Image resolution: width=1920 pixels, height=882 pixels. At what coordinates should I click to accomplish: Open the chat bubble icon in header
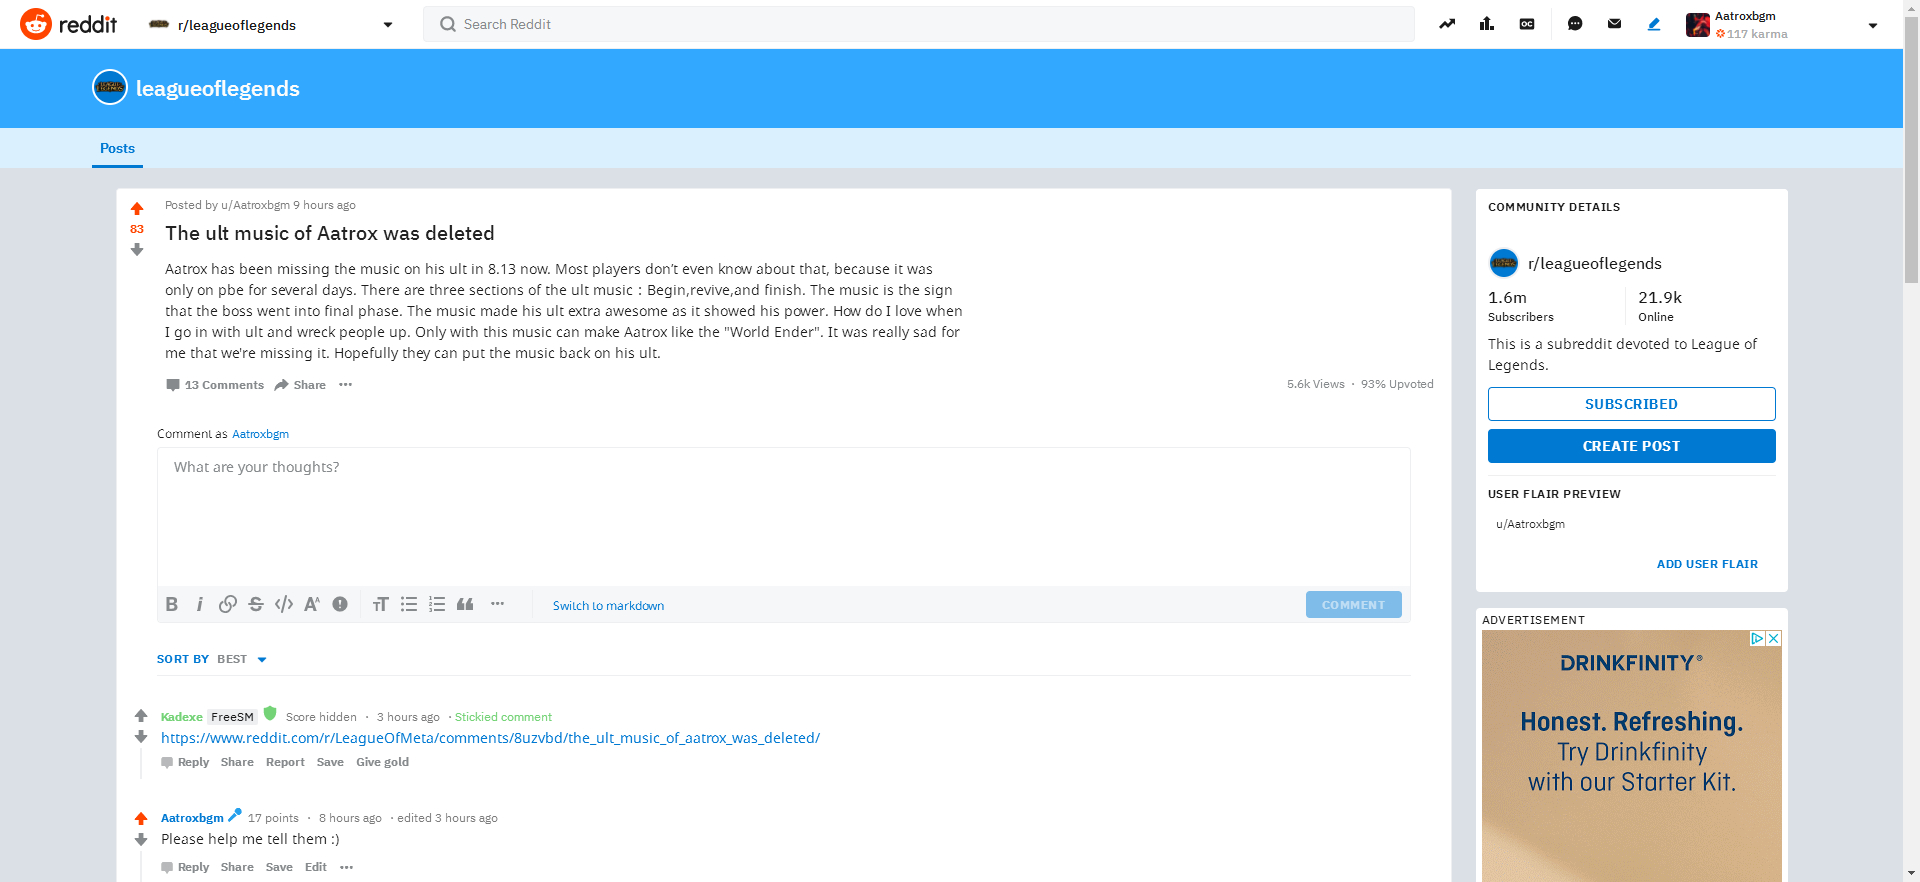coord(1575,24)
